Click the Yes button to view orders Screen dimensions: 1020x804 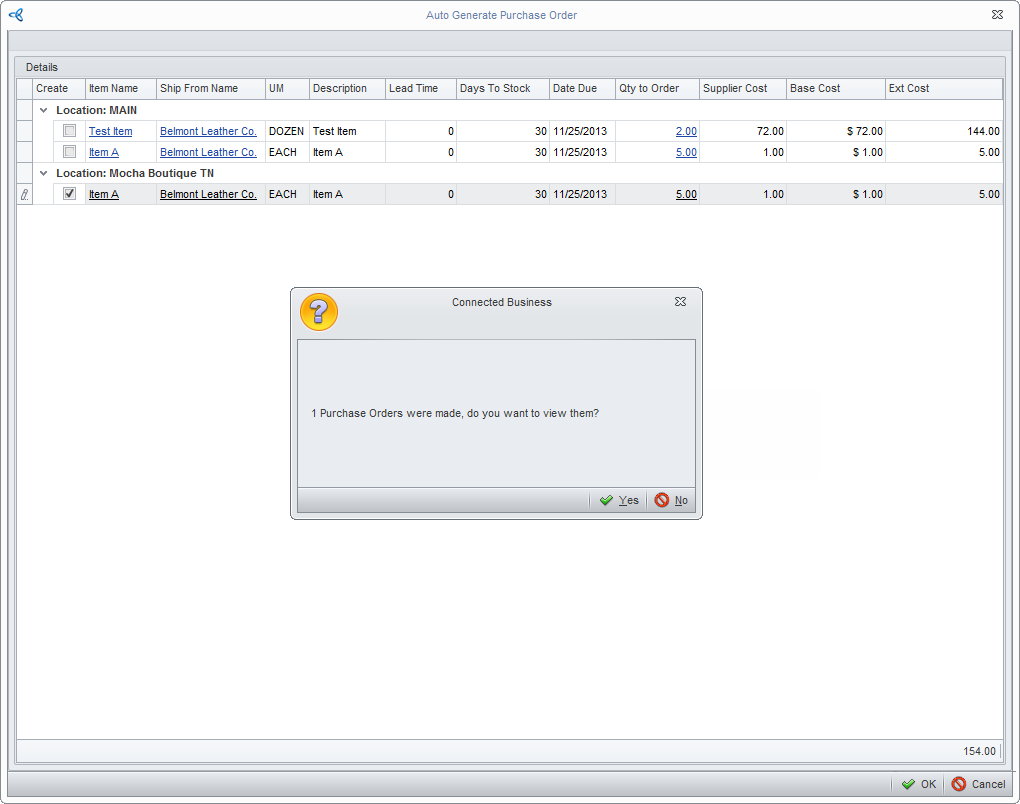pyautogui.click(x=619, y=500)
